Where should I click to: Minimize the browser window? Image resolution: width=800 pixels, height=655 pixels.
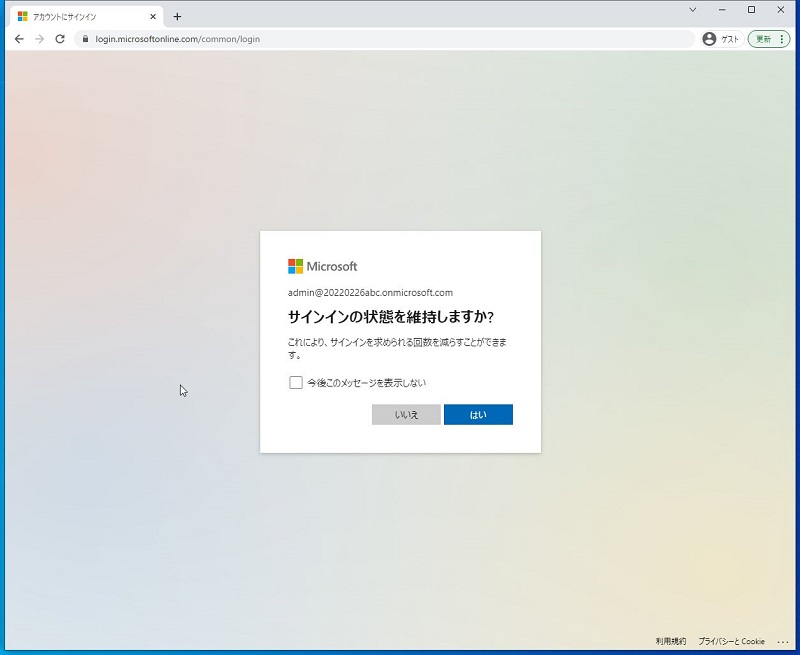(x=722, y=10)
